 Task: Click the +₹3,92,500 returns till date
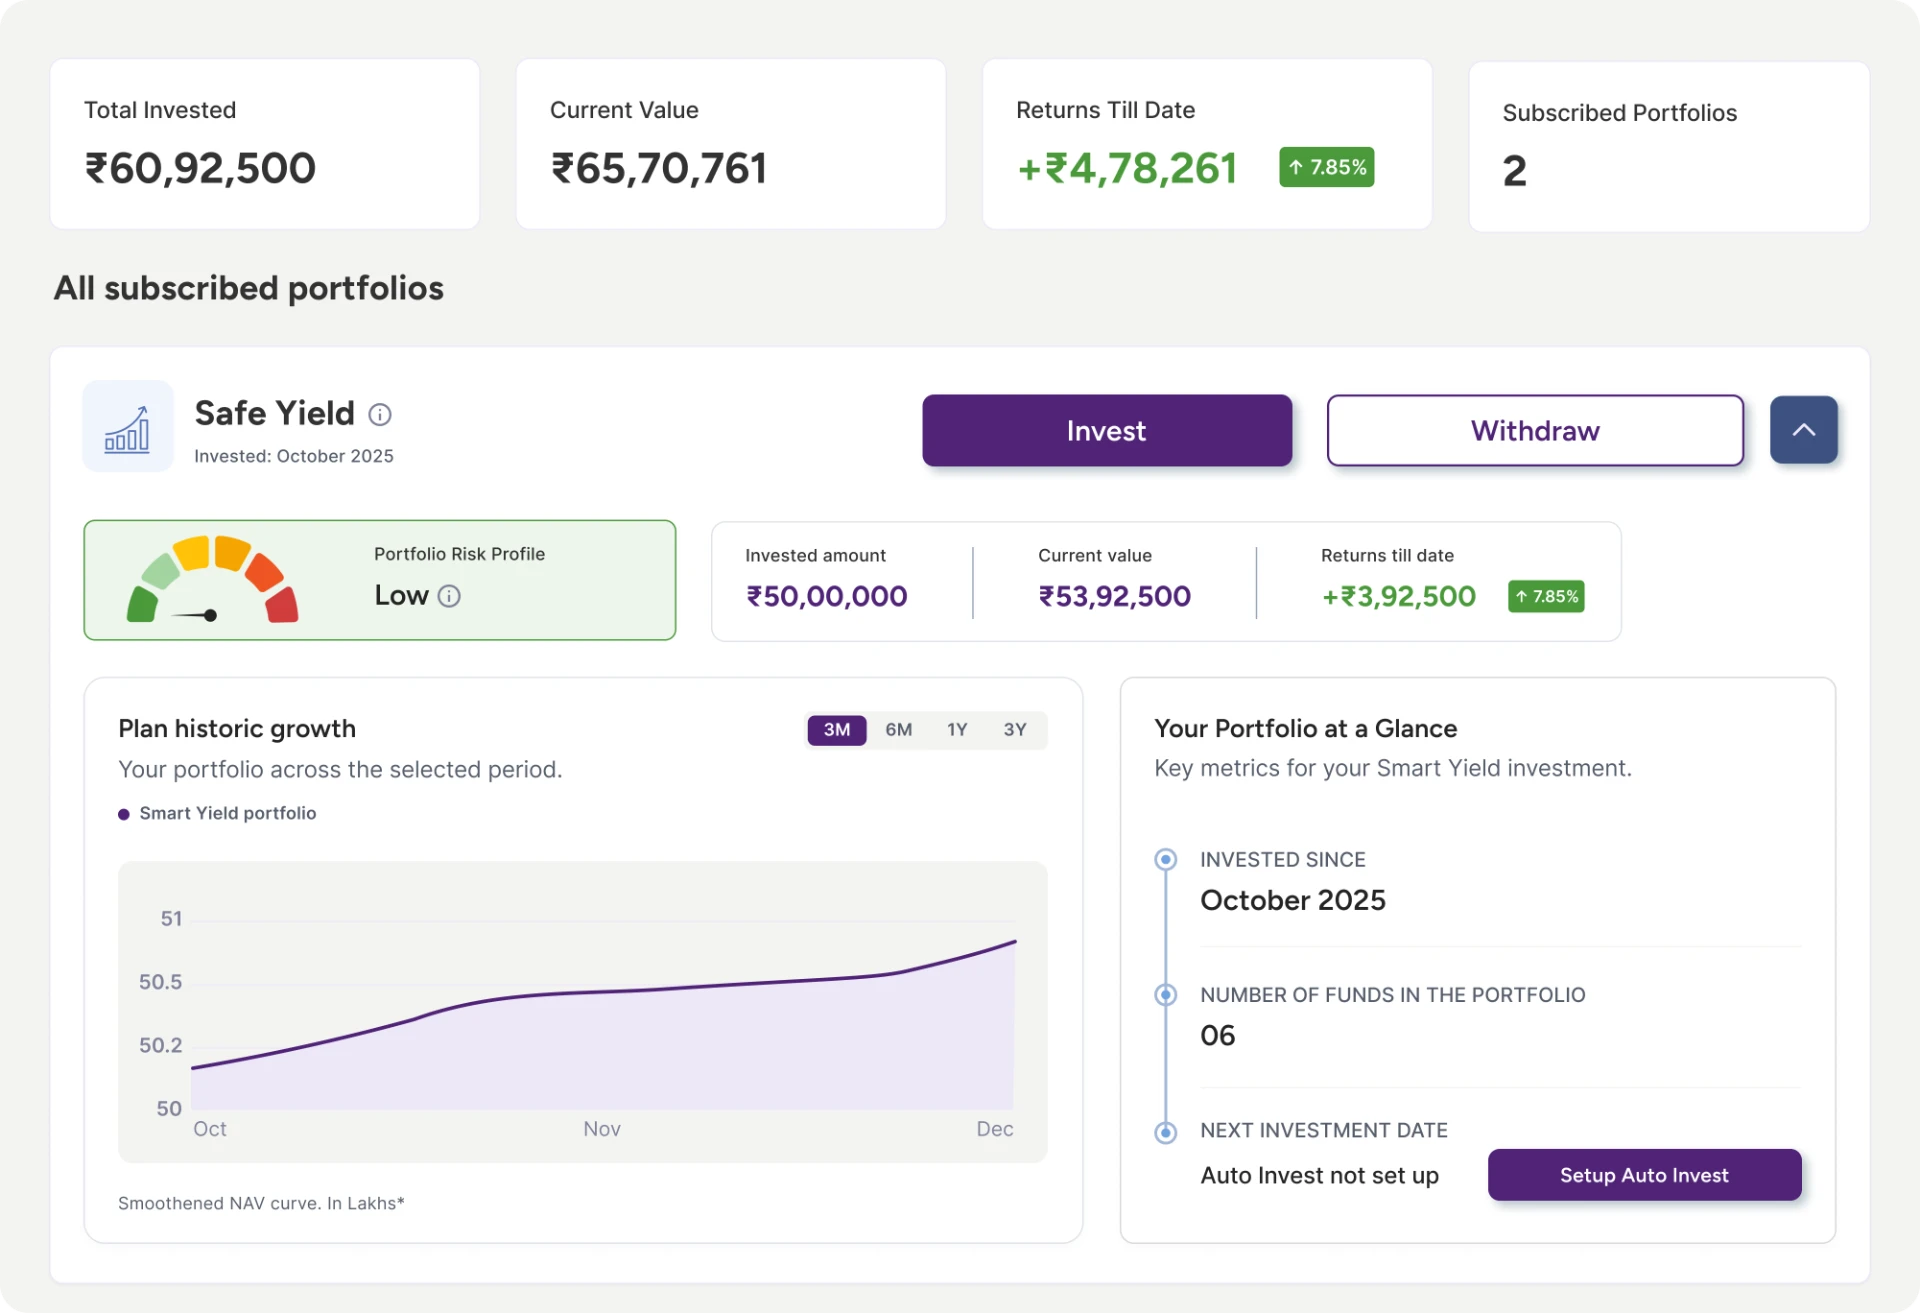pyautogui.click(x=1398, y=597)
